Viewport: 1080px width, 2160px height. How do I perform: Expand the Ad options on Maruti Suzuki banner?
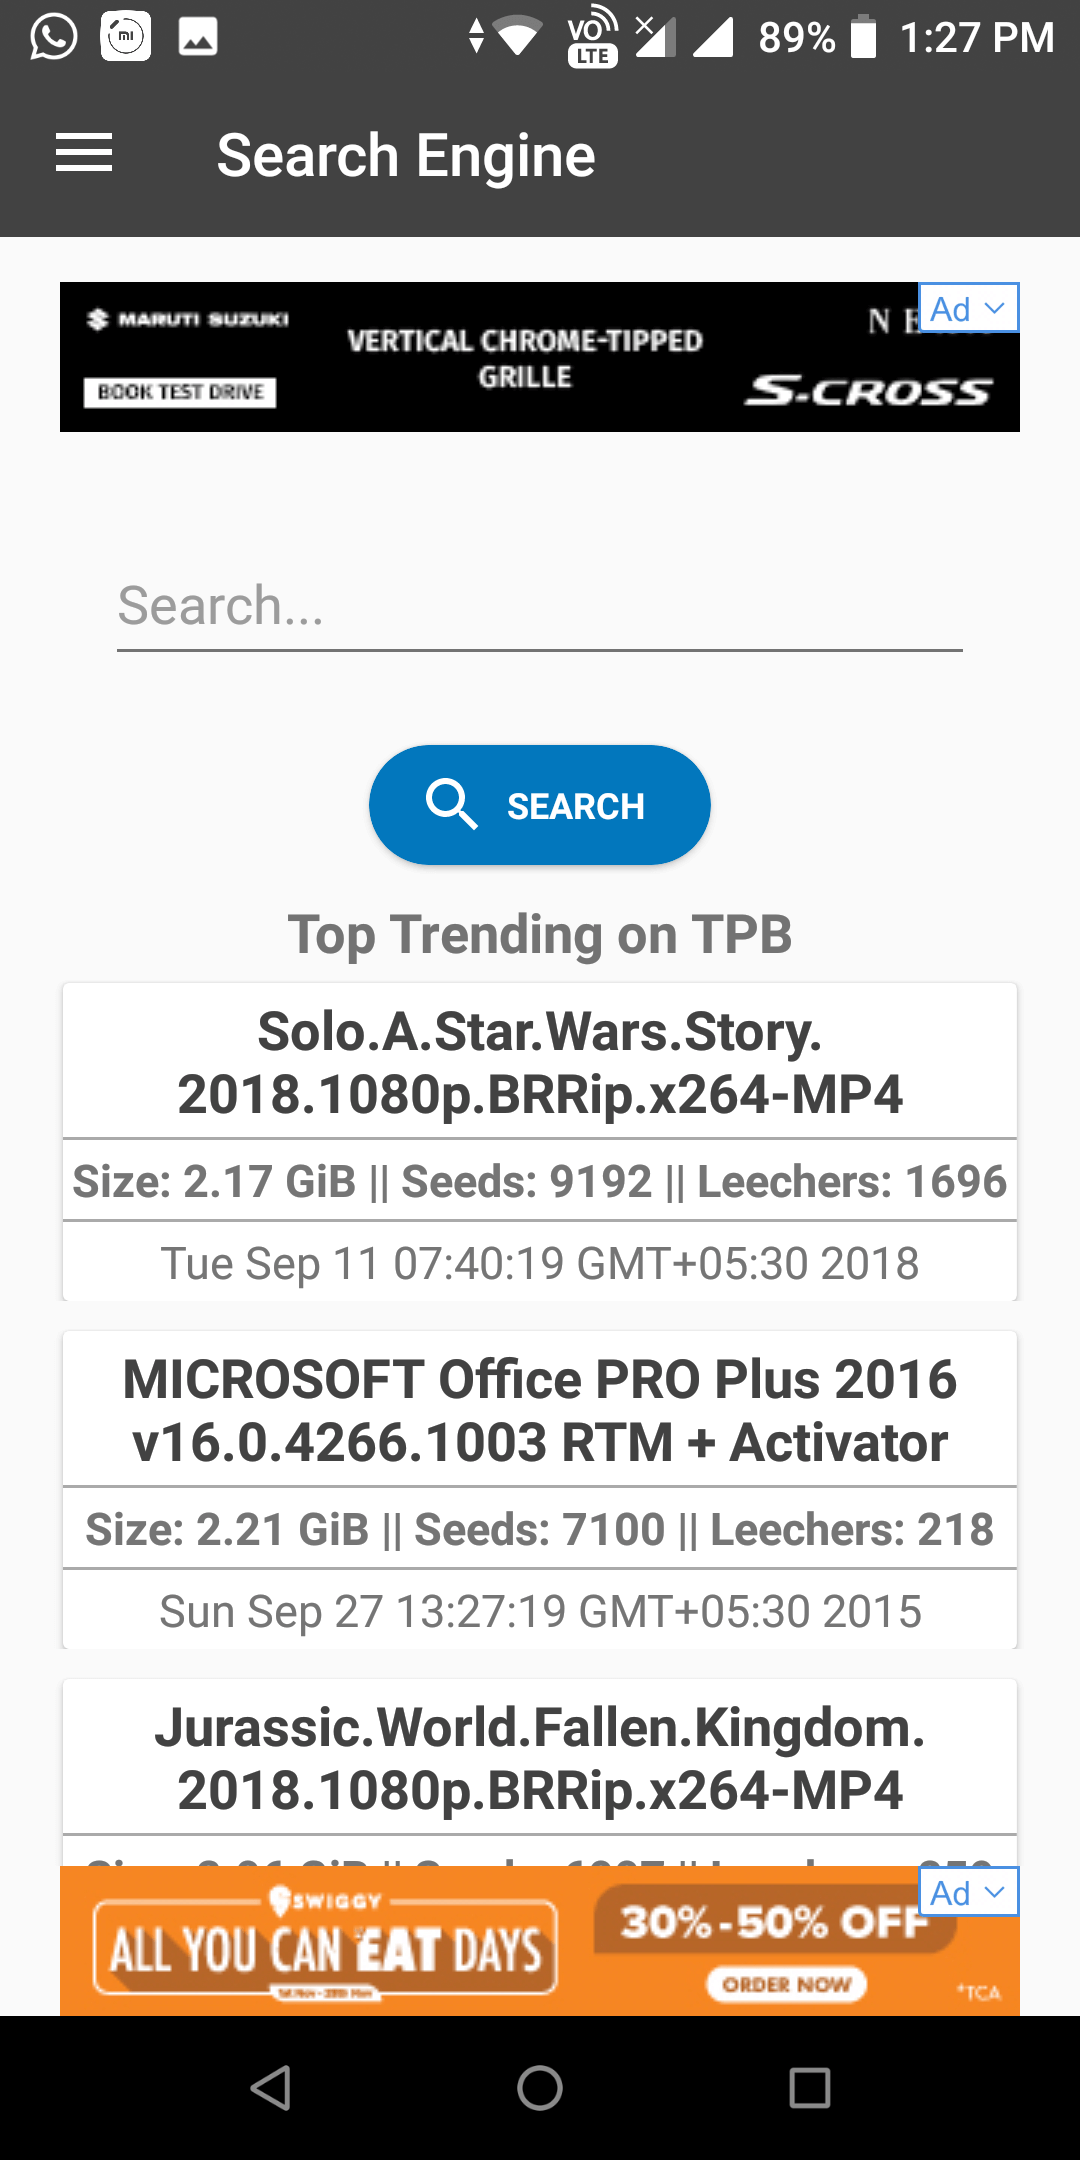click(x=968, y=308)
